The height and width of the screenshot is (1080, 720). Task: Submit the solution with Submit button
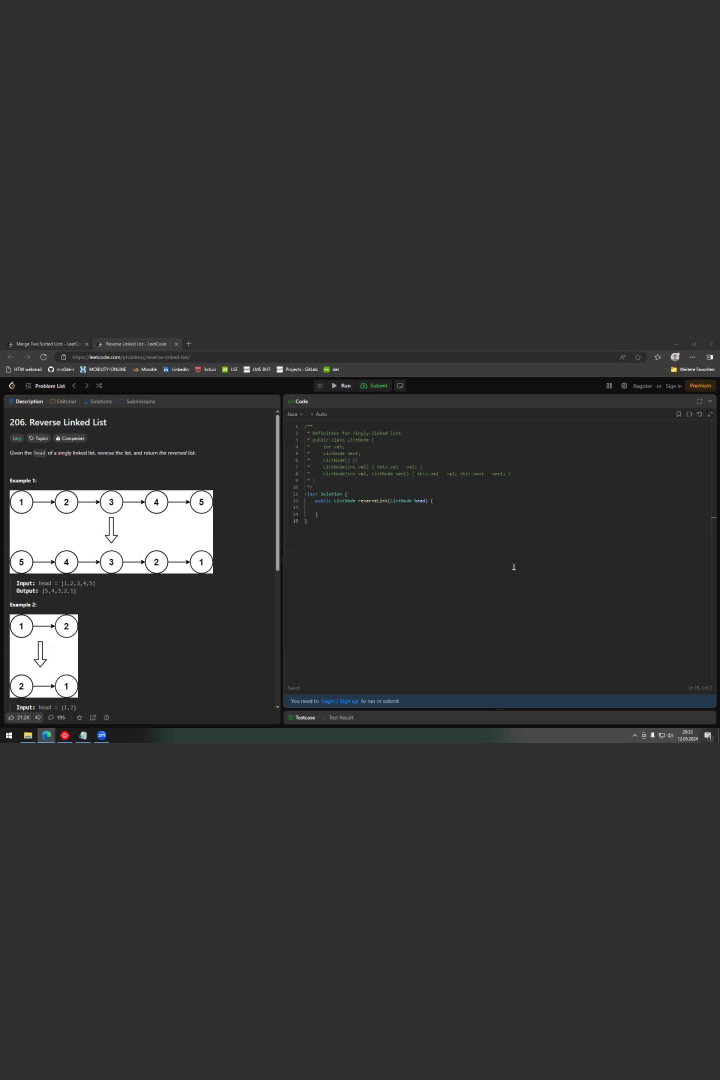374,386
